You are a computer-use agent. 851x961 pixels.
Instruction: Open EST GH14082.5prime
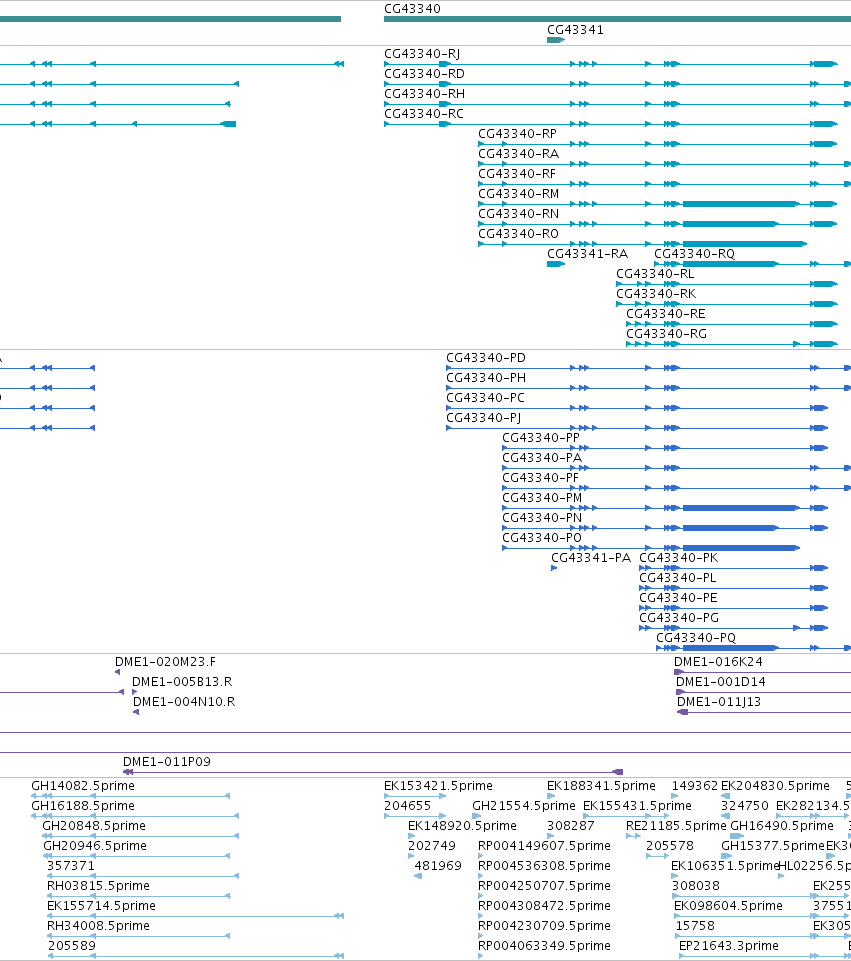(83, 786)
